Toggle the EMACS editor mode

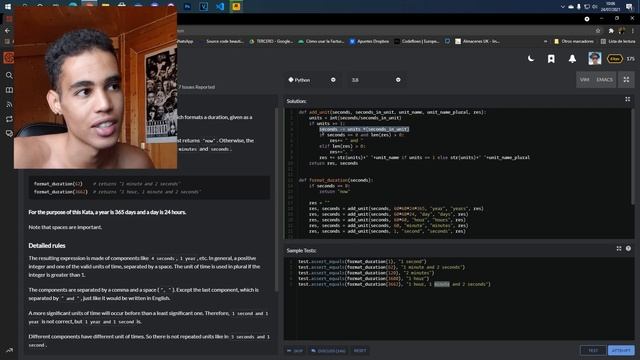[604, 80]
